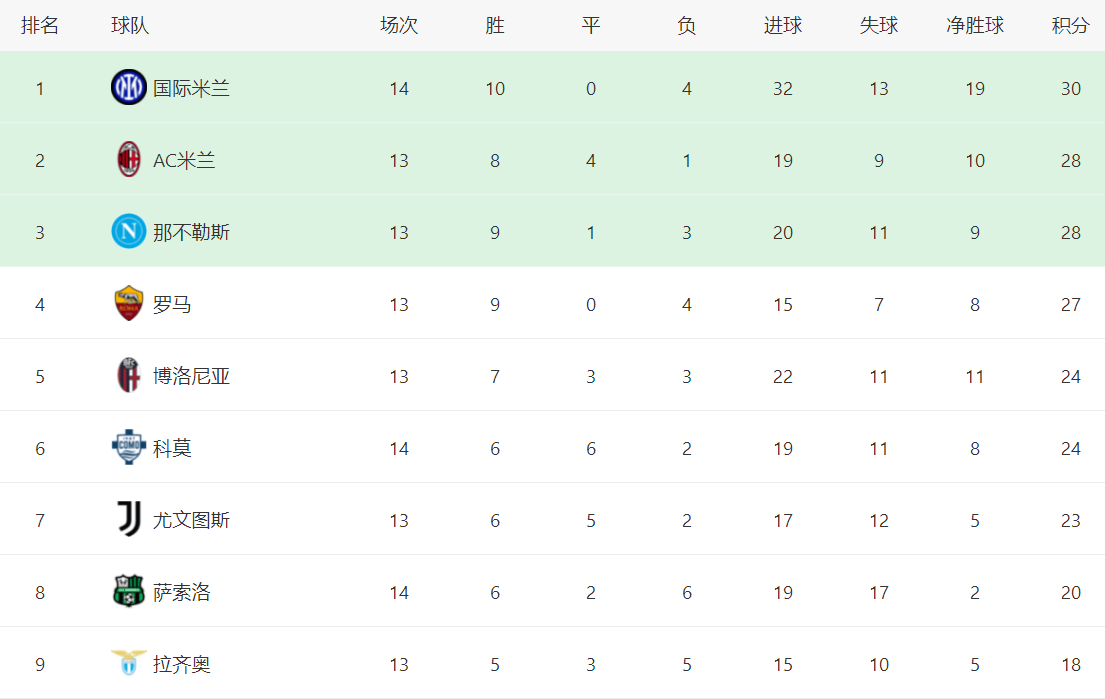
Task: Click the 球队 column header
Action: (x=130, y=26)
